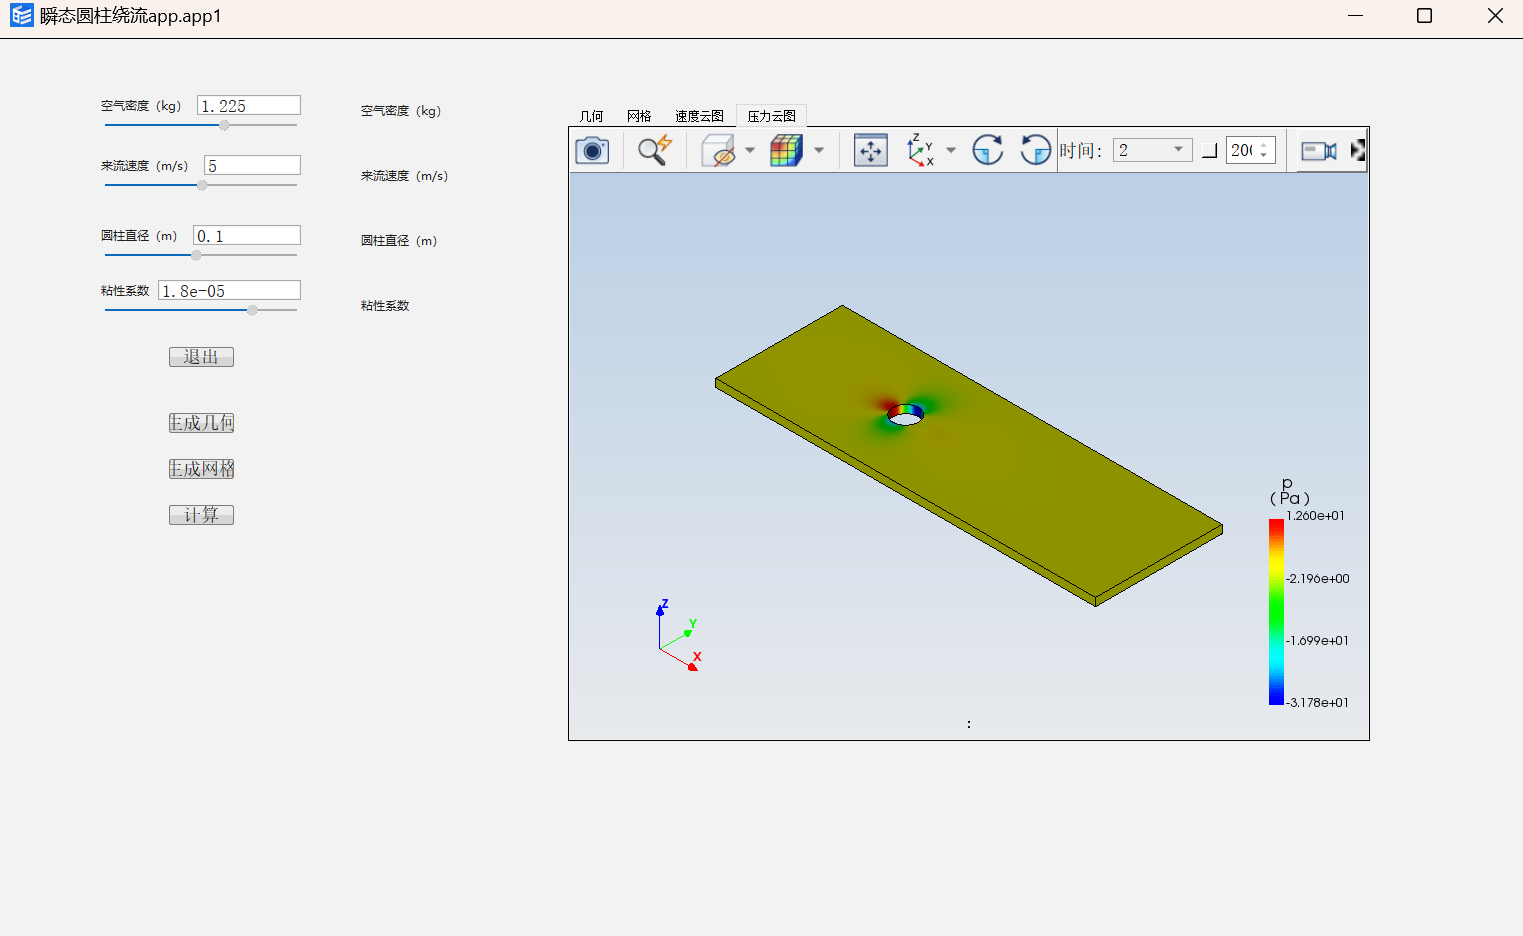
Task: Click the 退出 button
Action: tap(201, 357)
